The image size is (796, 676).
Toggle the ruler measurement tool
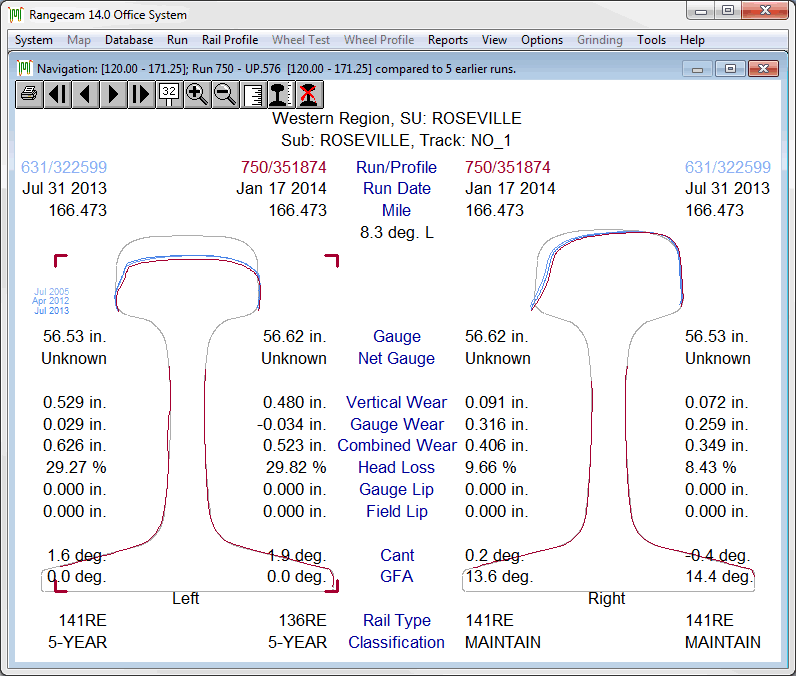tap(253, 94)
